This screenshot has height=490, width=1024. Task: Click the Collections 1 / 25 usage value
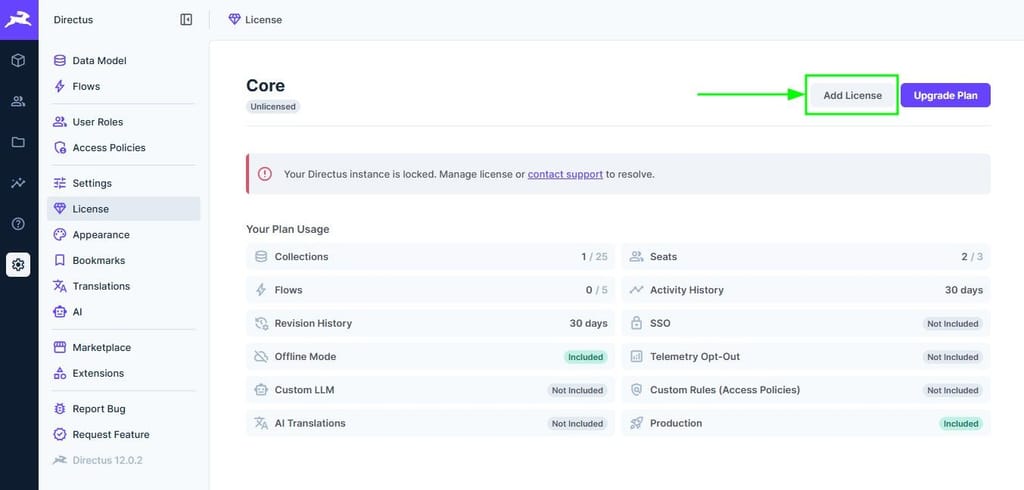pos(594,257)
